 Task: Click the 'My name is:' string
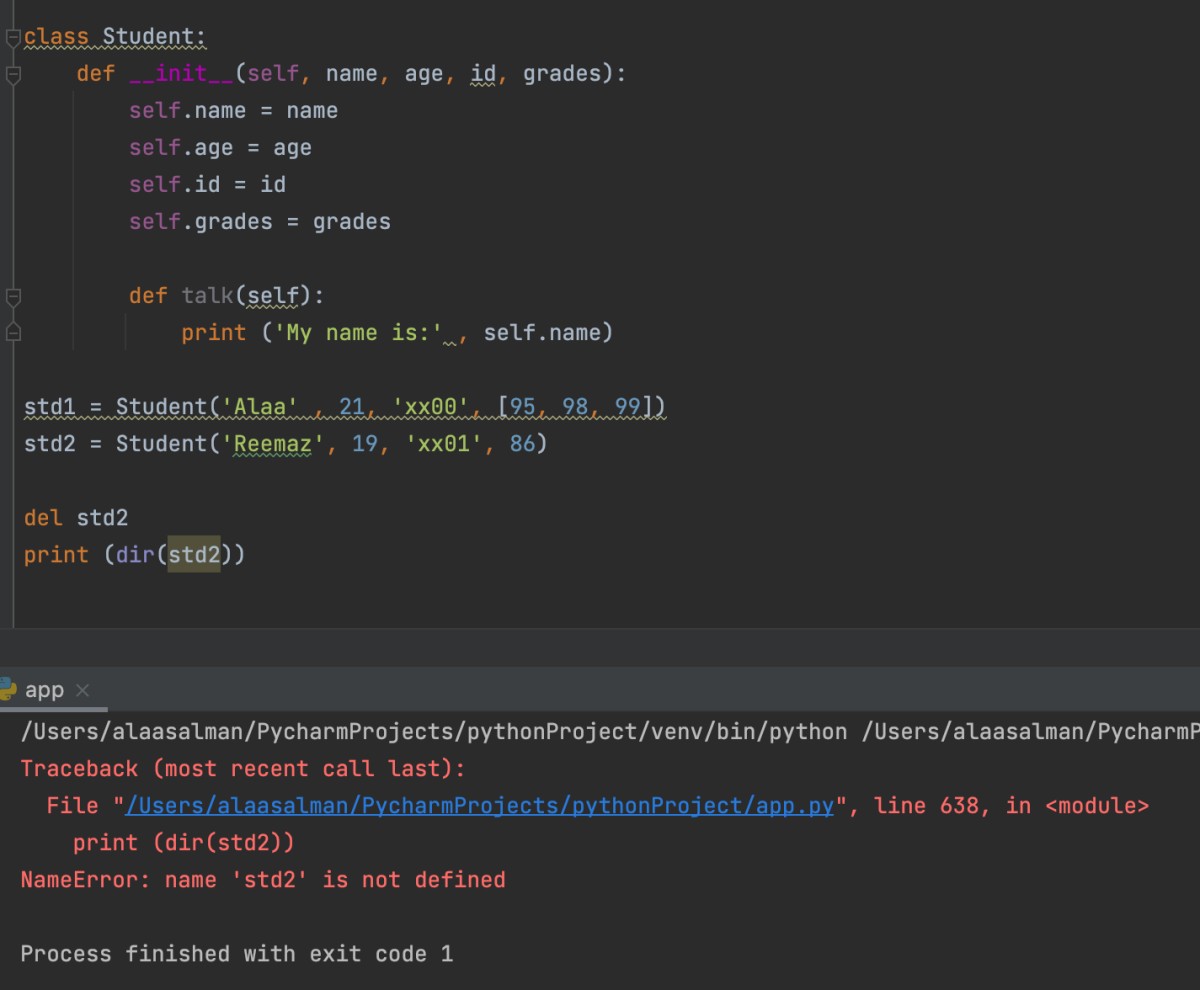pyautogui.click(x=364, y=332)
